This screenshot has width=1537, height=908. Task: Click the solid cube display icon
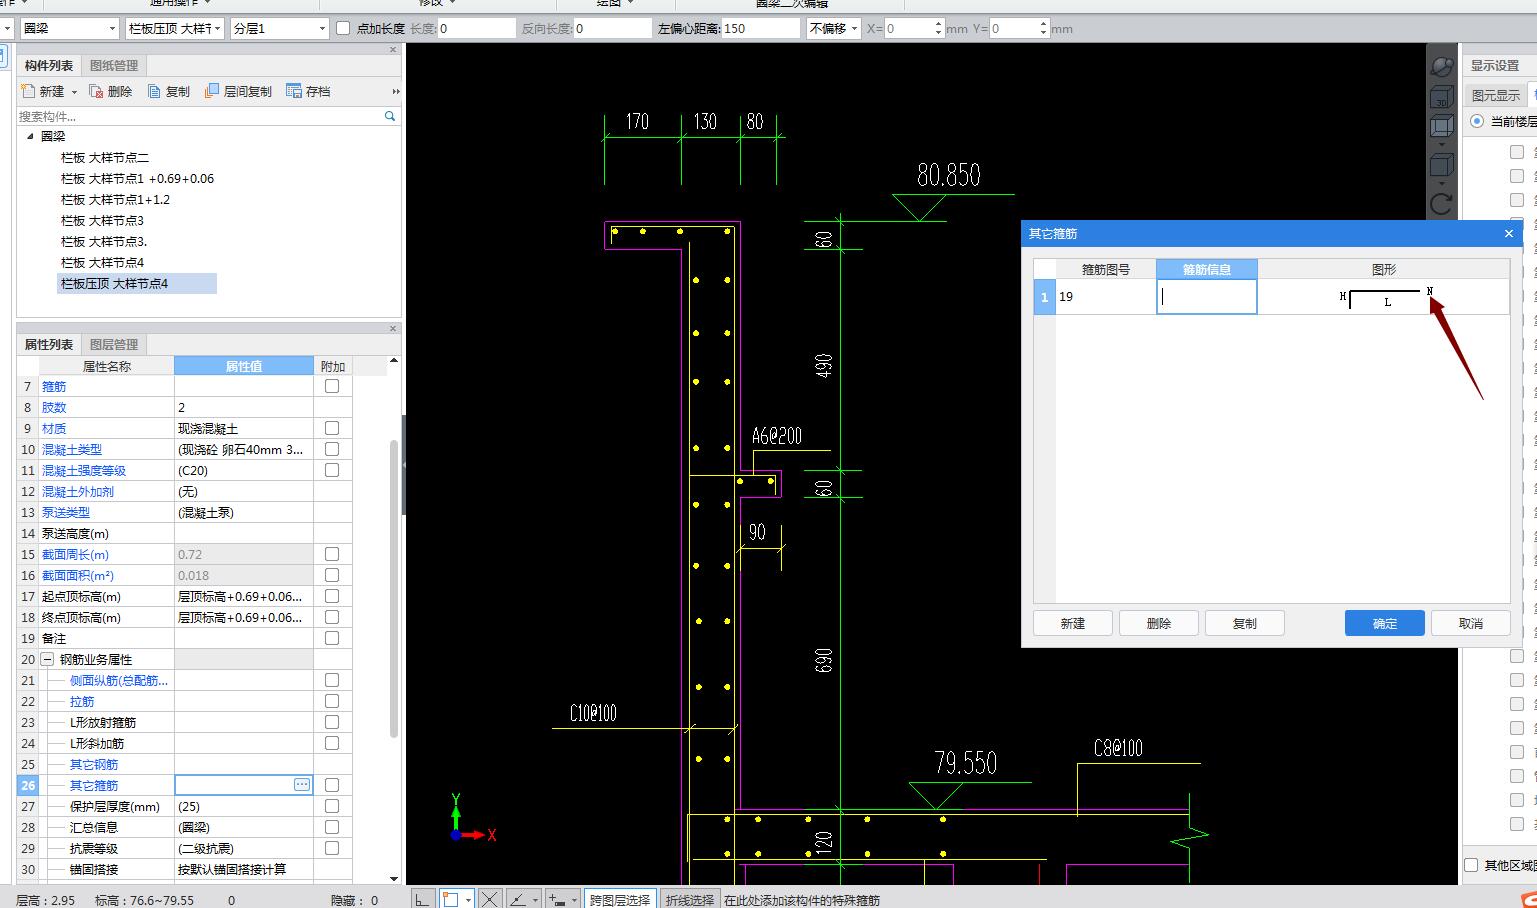tap(1441, 164)
